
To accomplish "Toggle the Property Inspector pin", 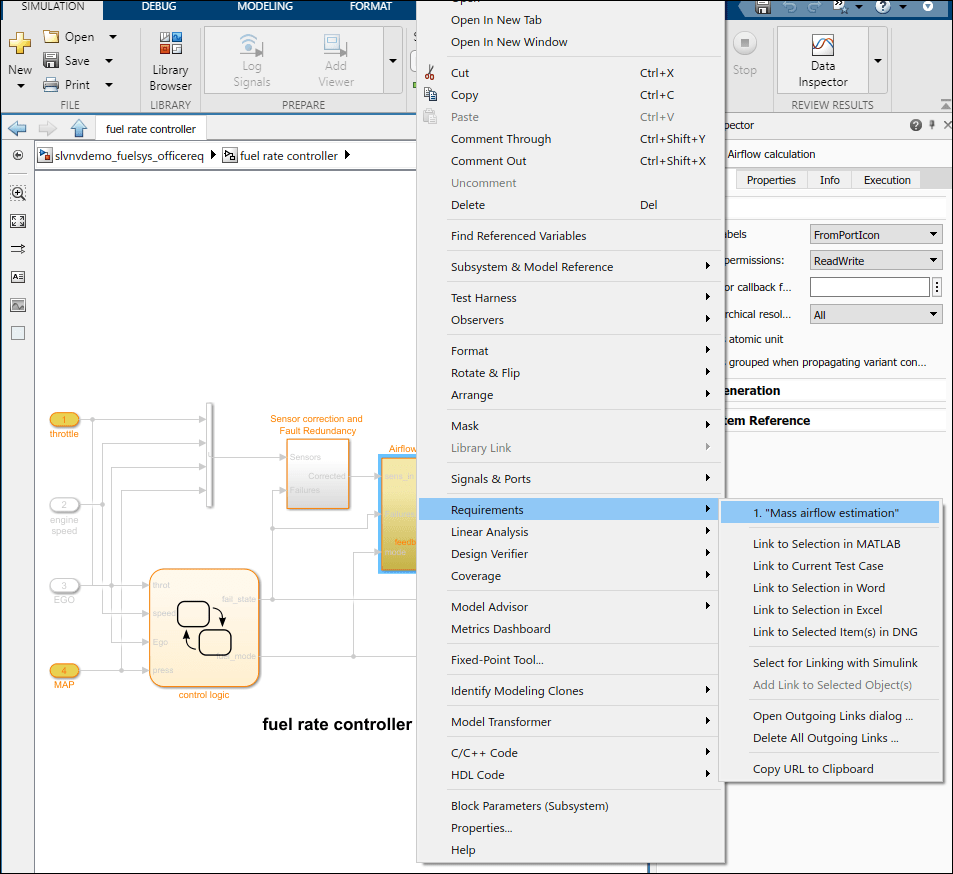I will 932,126.
